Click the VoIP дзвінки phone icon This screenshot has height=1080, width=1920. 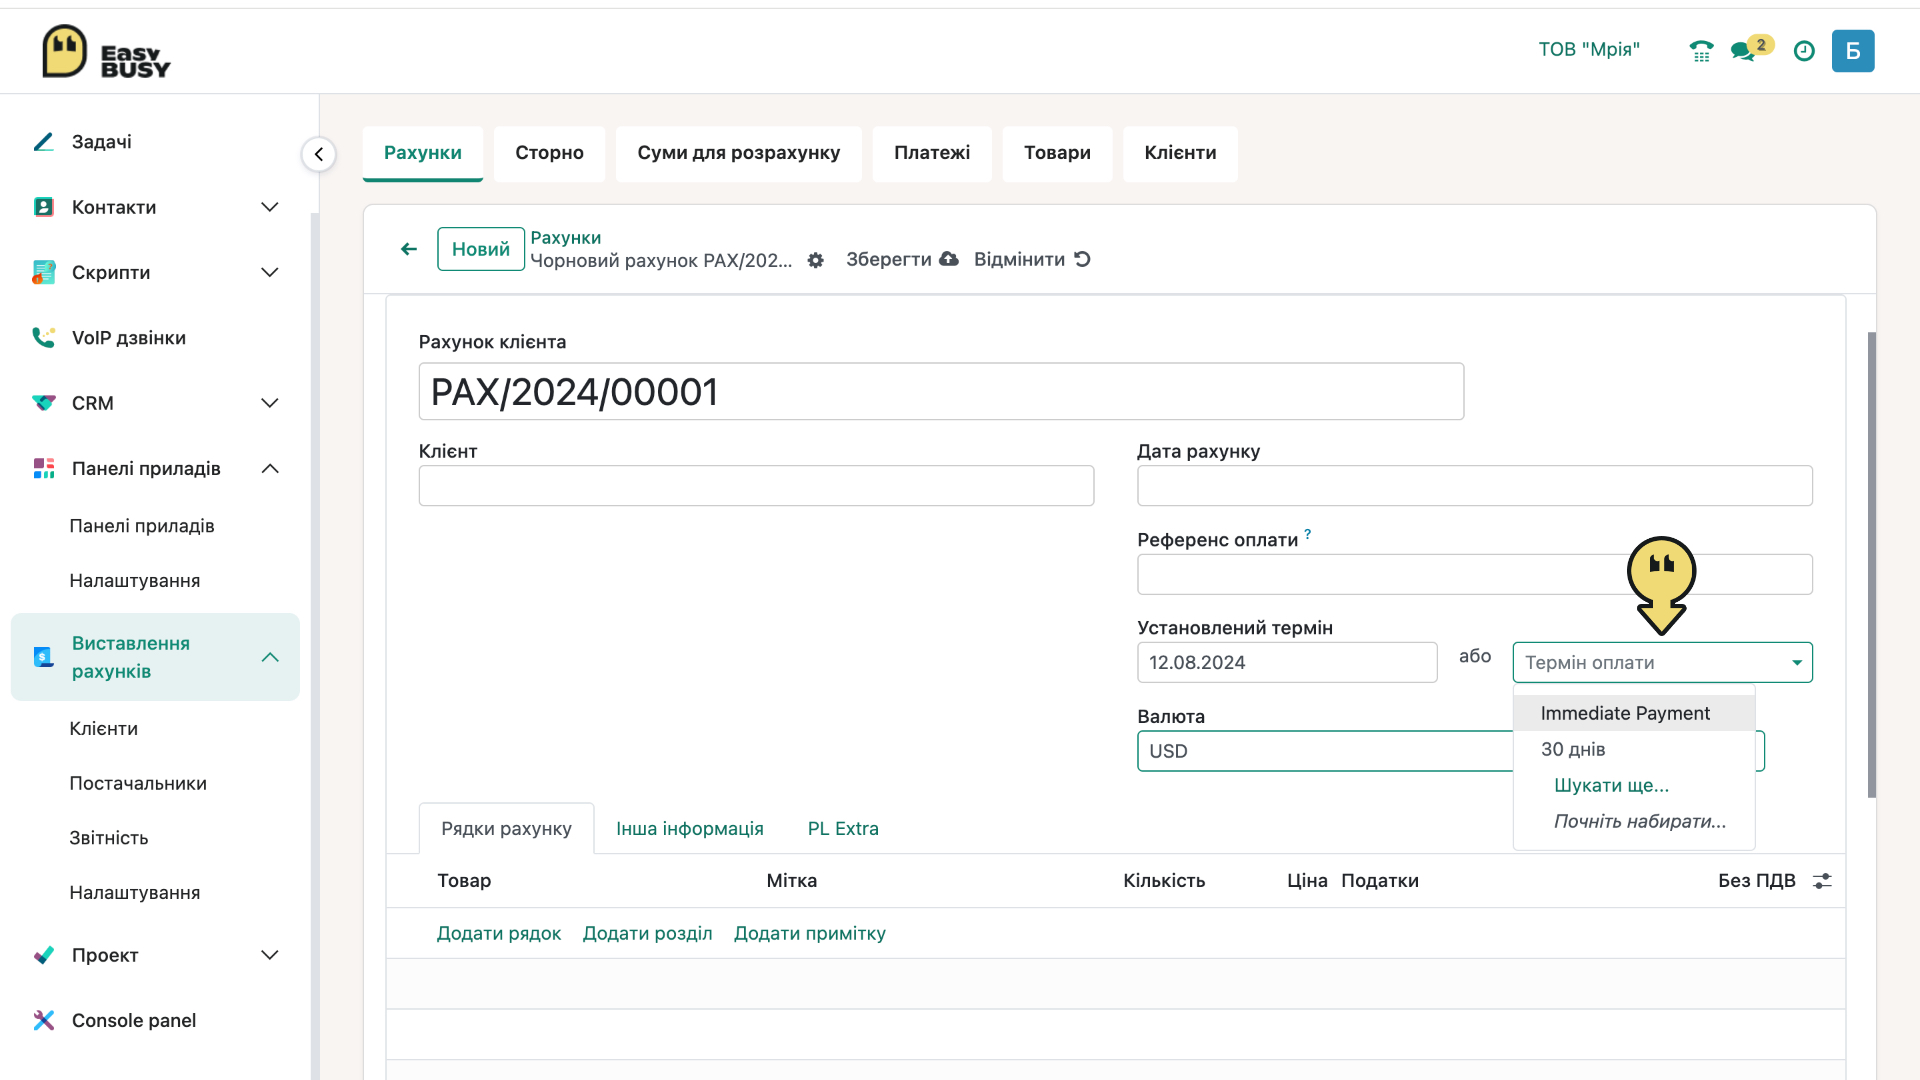(x=43, y=337)
